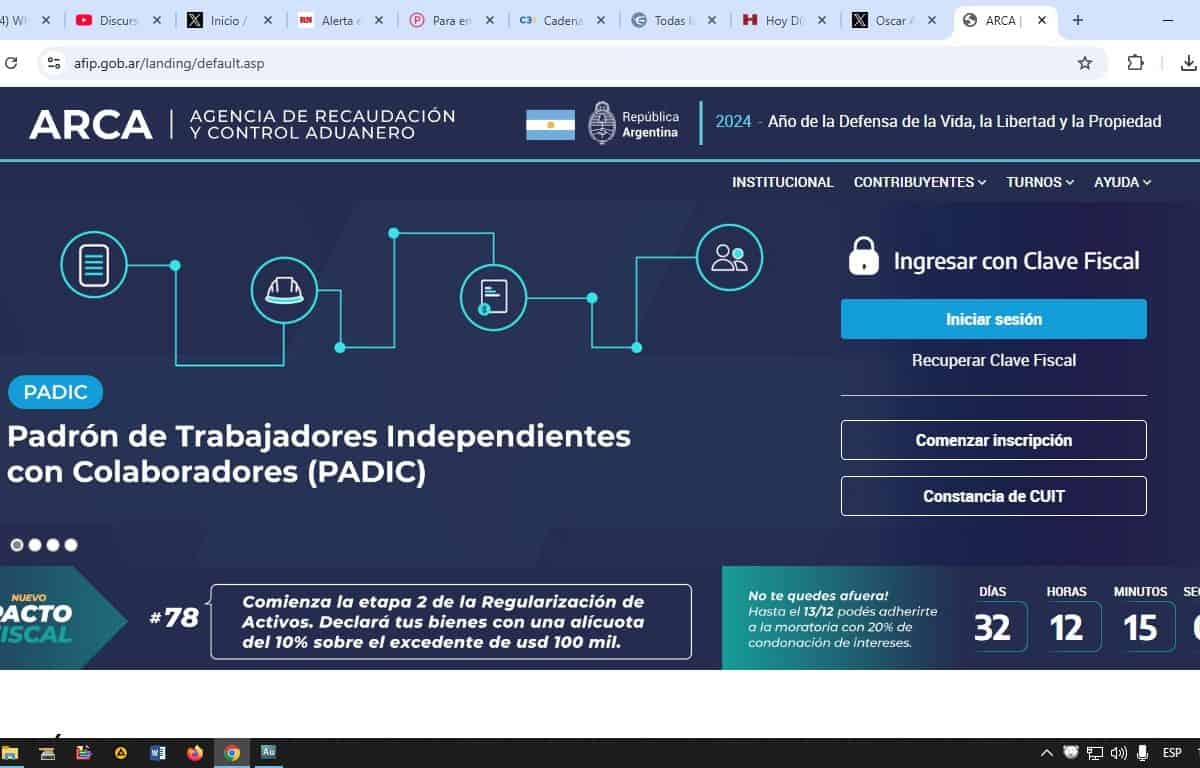Viewport: 1200px width, 768px height.
Task: Open the Padrón de Trabajadores Independientes headline
Action: click(319, 454)
